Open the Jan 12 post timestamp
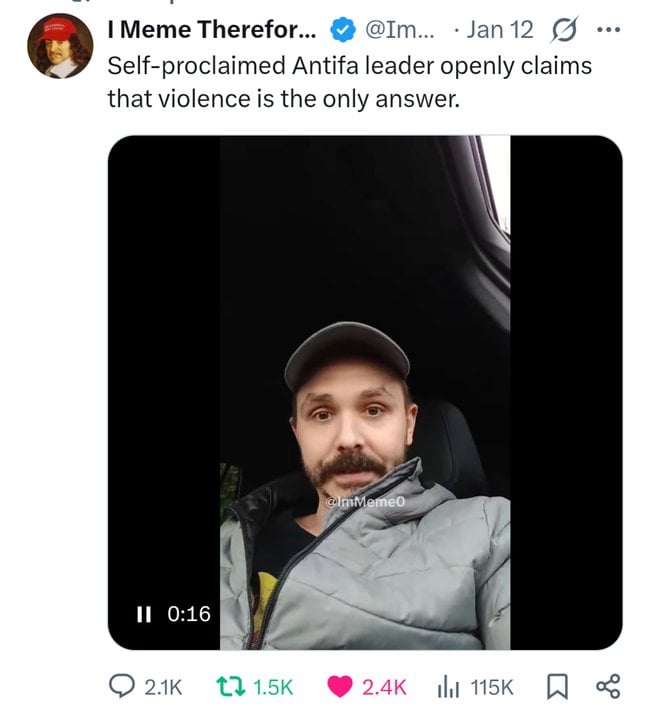Viewport: 651px width, 720px height. tap(498, 30)
